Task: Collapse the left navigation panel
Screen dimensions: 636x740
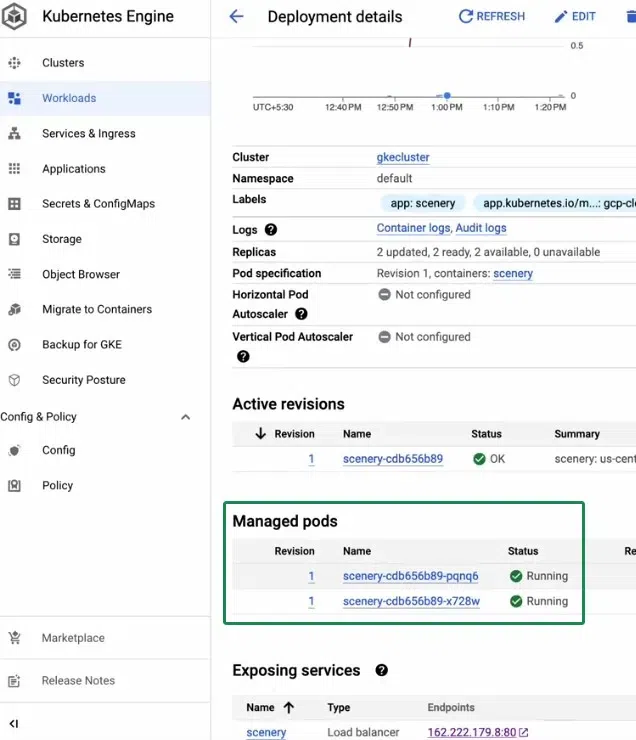Action: pyautogui.click(x=14, y=723)
